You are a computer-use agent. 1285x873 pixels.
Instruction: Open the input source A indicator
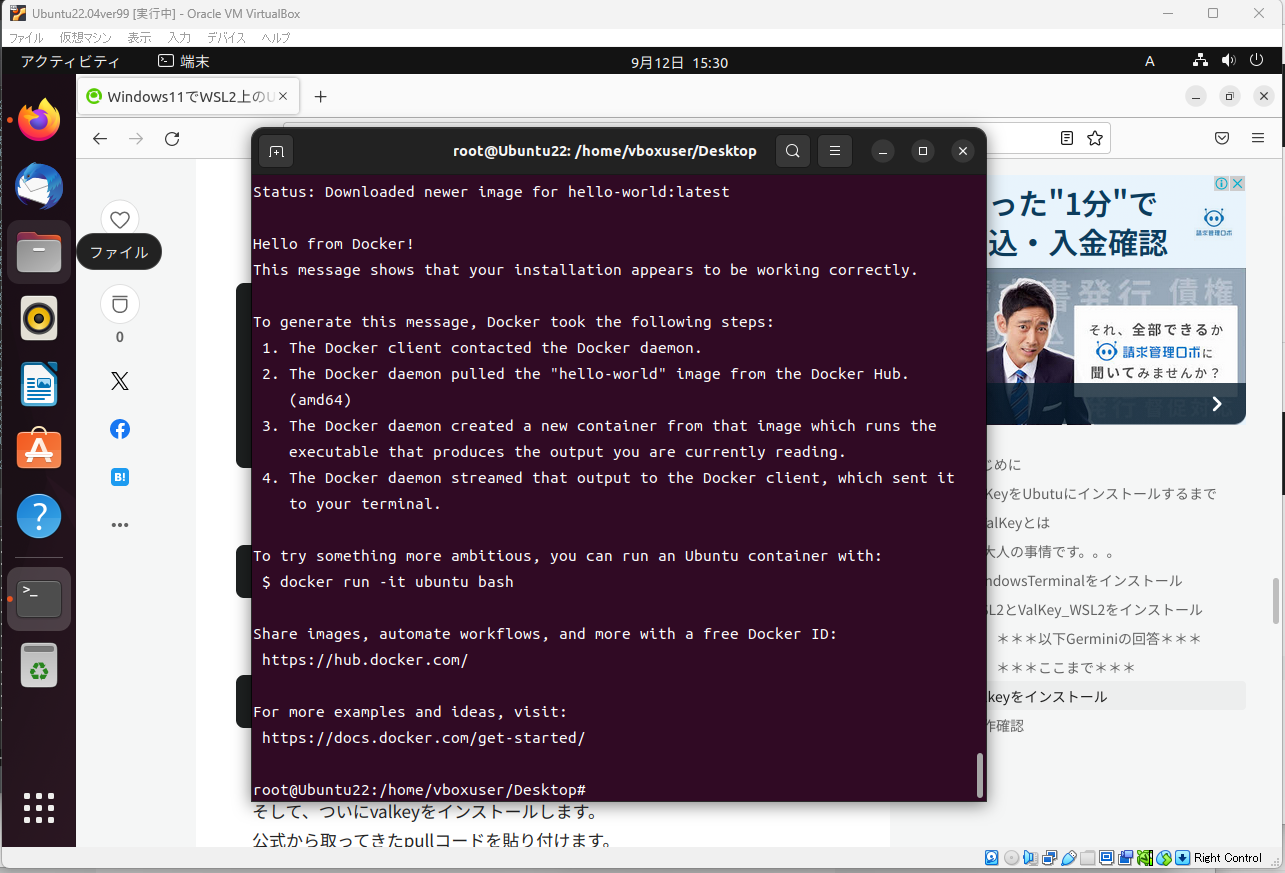1150,62
